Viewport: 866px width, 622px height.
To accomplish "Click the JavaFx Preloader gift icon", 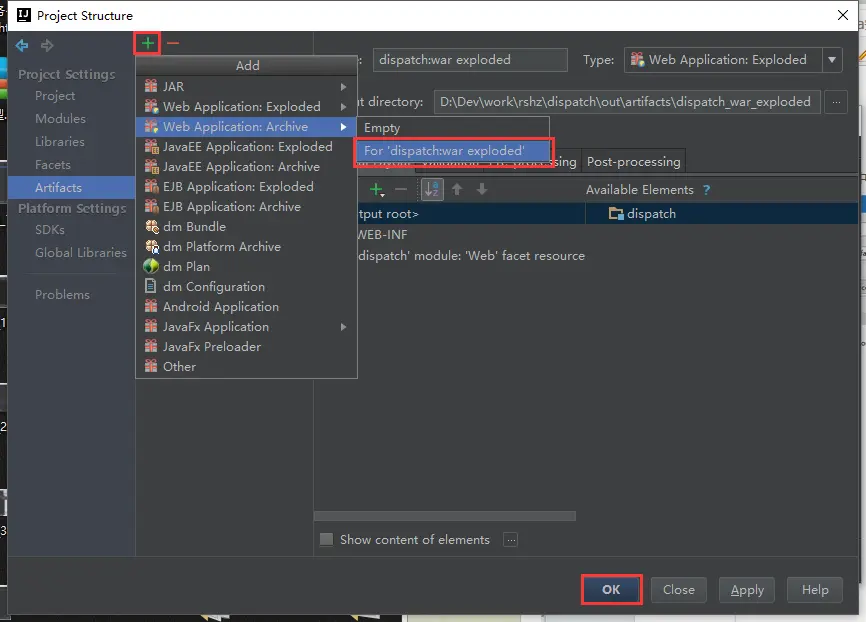I will pyautogui.click(x=151, y=346).
